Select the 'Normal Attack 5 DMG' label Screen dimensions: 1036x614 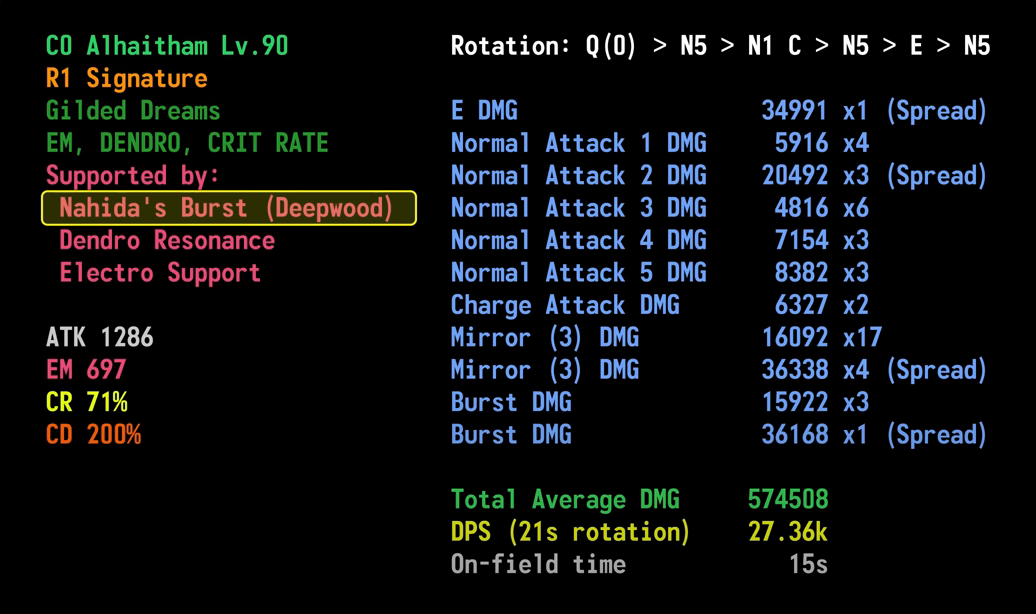578,273
